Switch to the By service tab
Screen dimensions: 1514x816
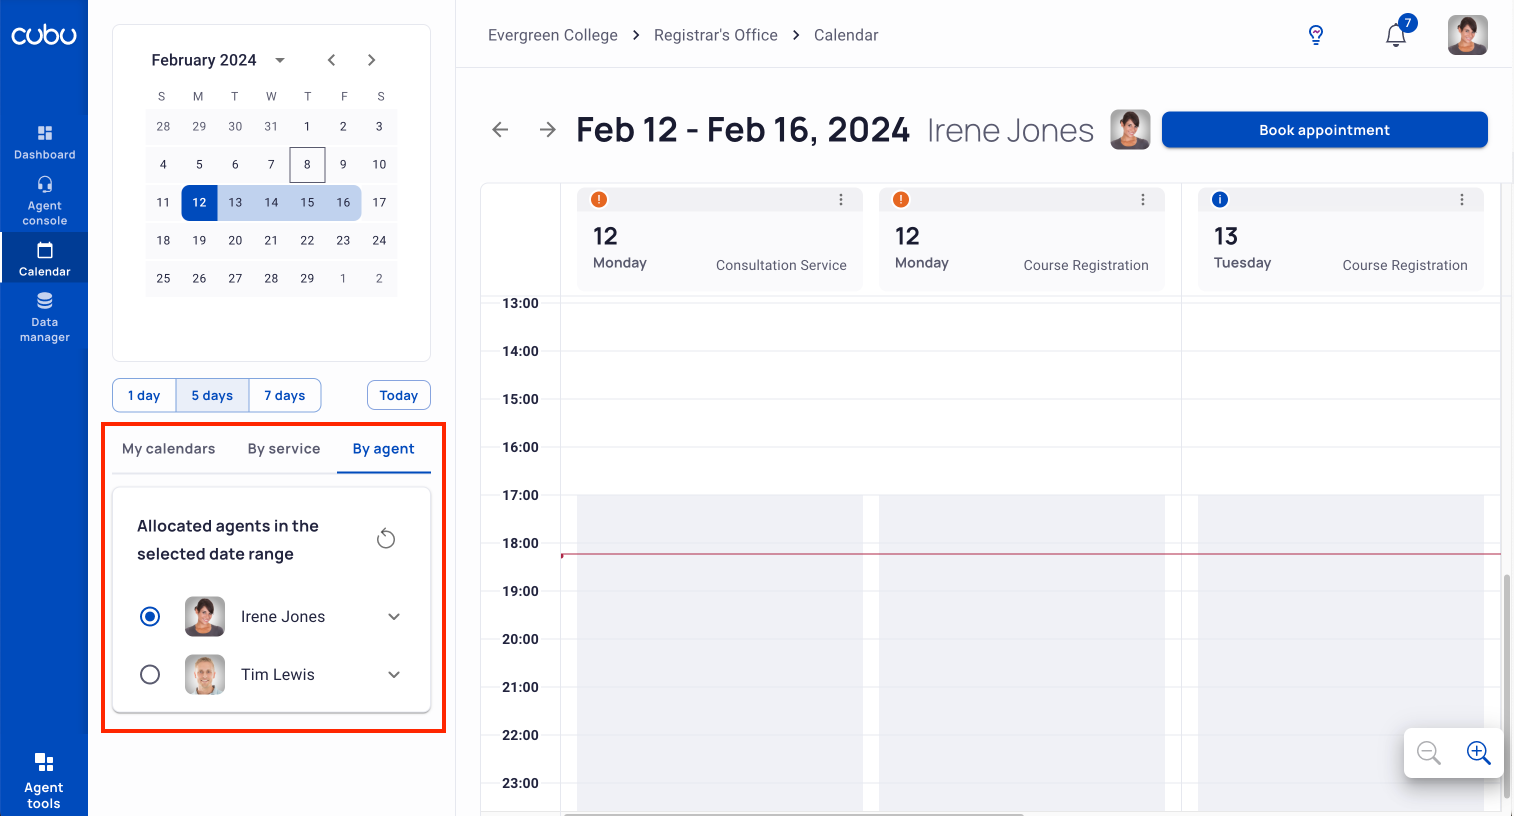click(284, 449)
